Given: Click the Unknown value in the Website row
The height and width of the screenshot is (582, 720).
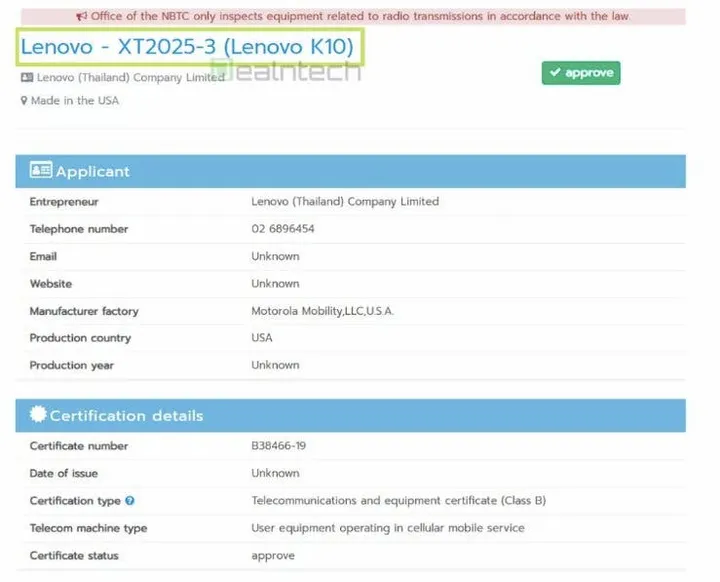Looking at the screenshot, I should point(275,284).
